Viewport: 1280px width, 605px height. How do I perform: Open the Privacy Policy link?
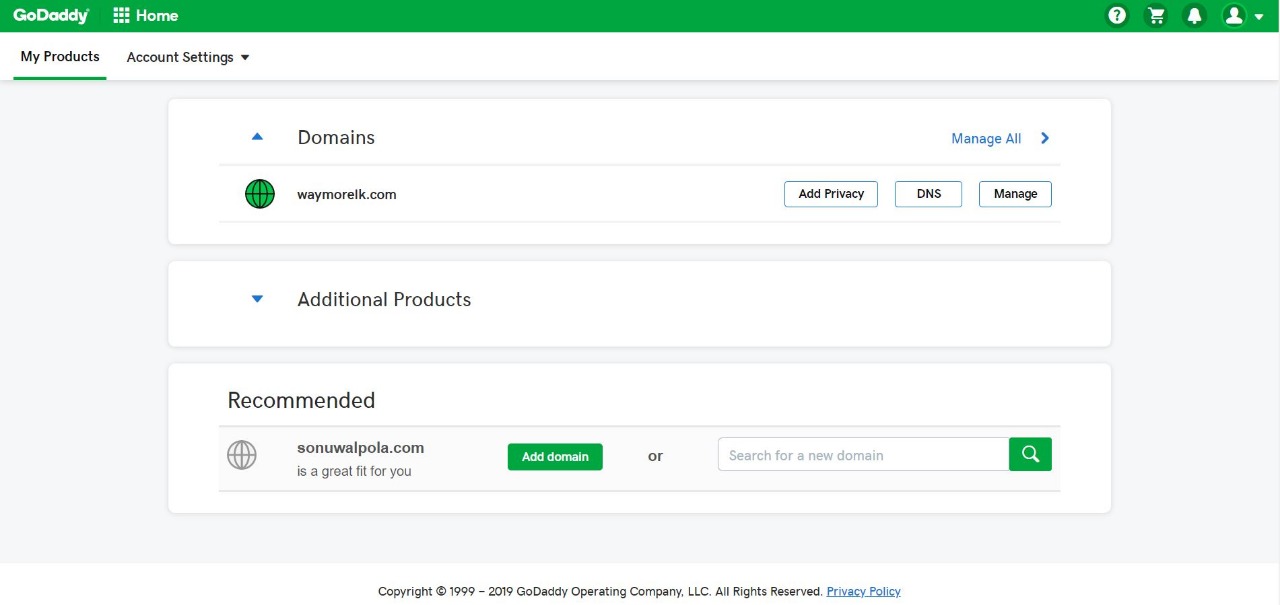tap(863, 591)
